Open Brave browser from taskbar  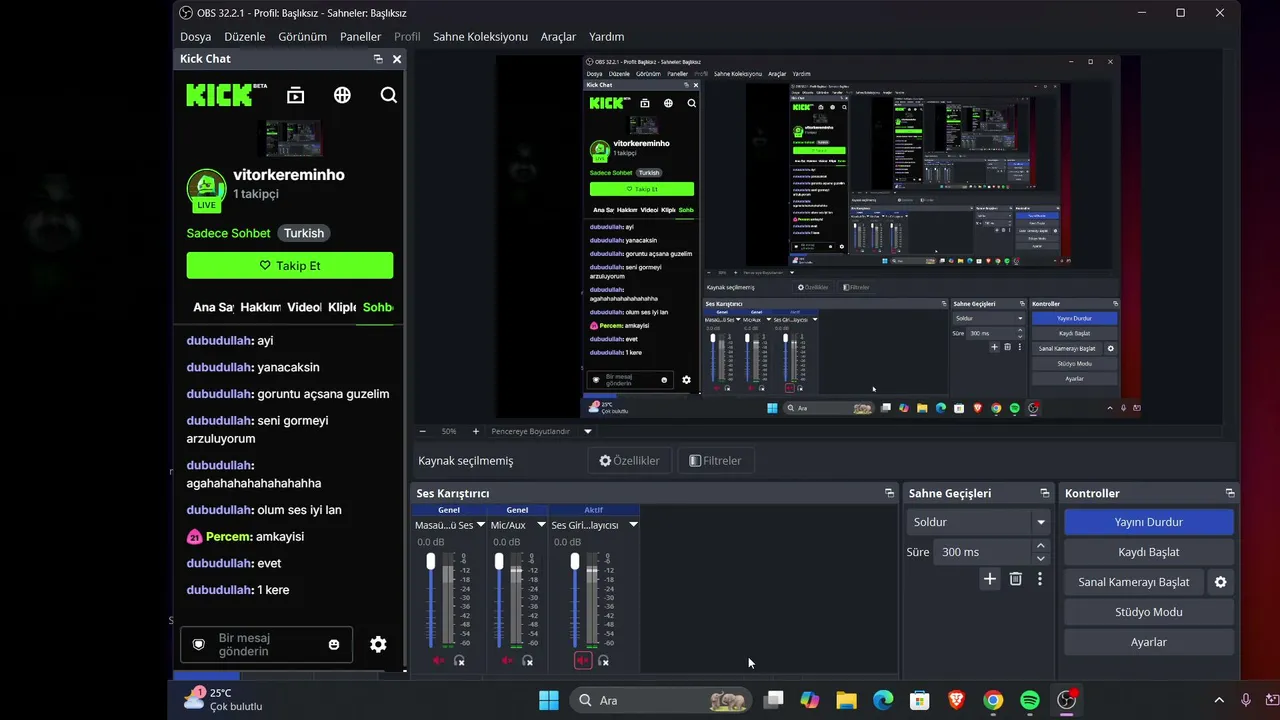pyautogui.click(x=956, y=700)
